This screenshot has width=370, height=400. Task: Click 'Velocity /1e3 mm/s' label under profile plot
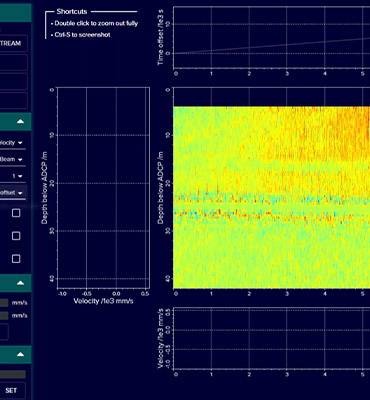(103, 301)
